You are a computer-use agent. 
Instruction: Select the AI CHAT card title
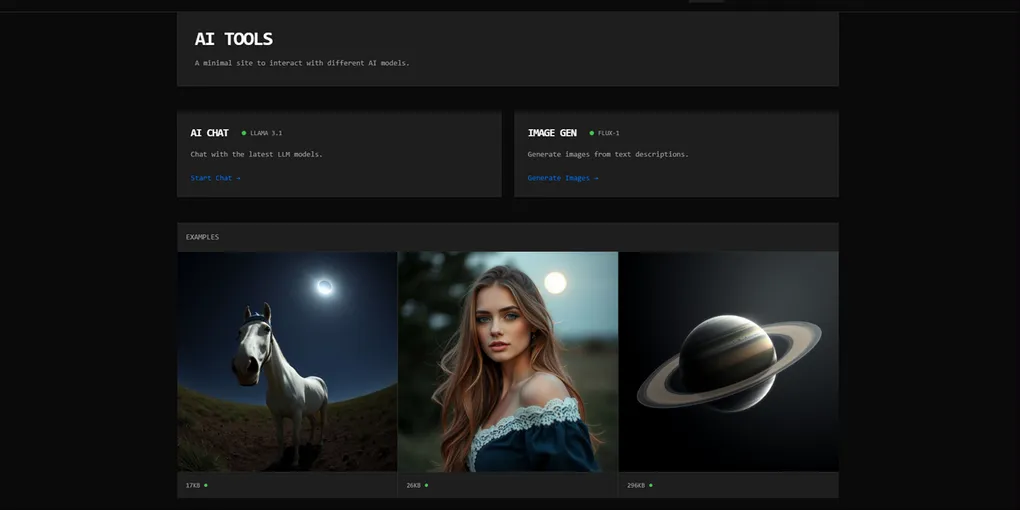click(209, 133)
